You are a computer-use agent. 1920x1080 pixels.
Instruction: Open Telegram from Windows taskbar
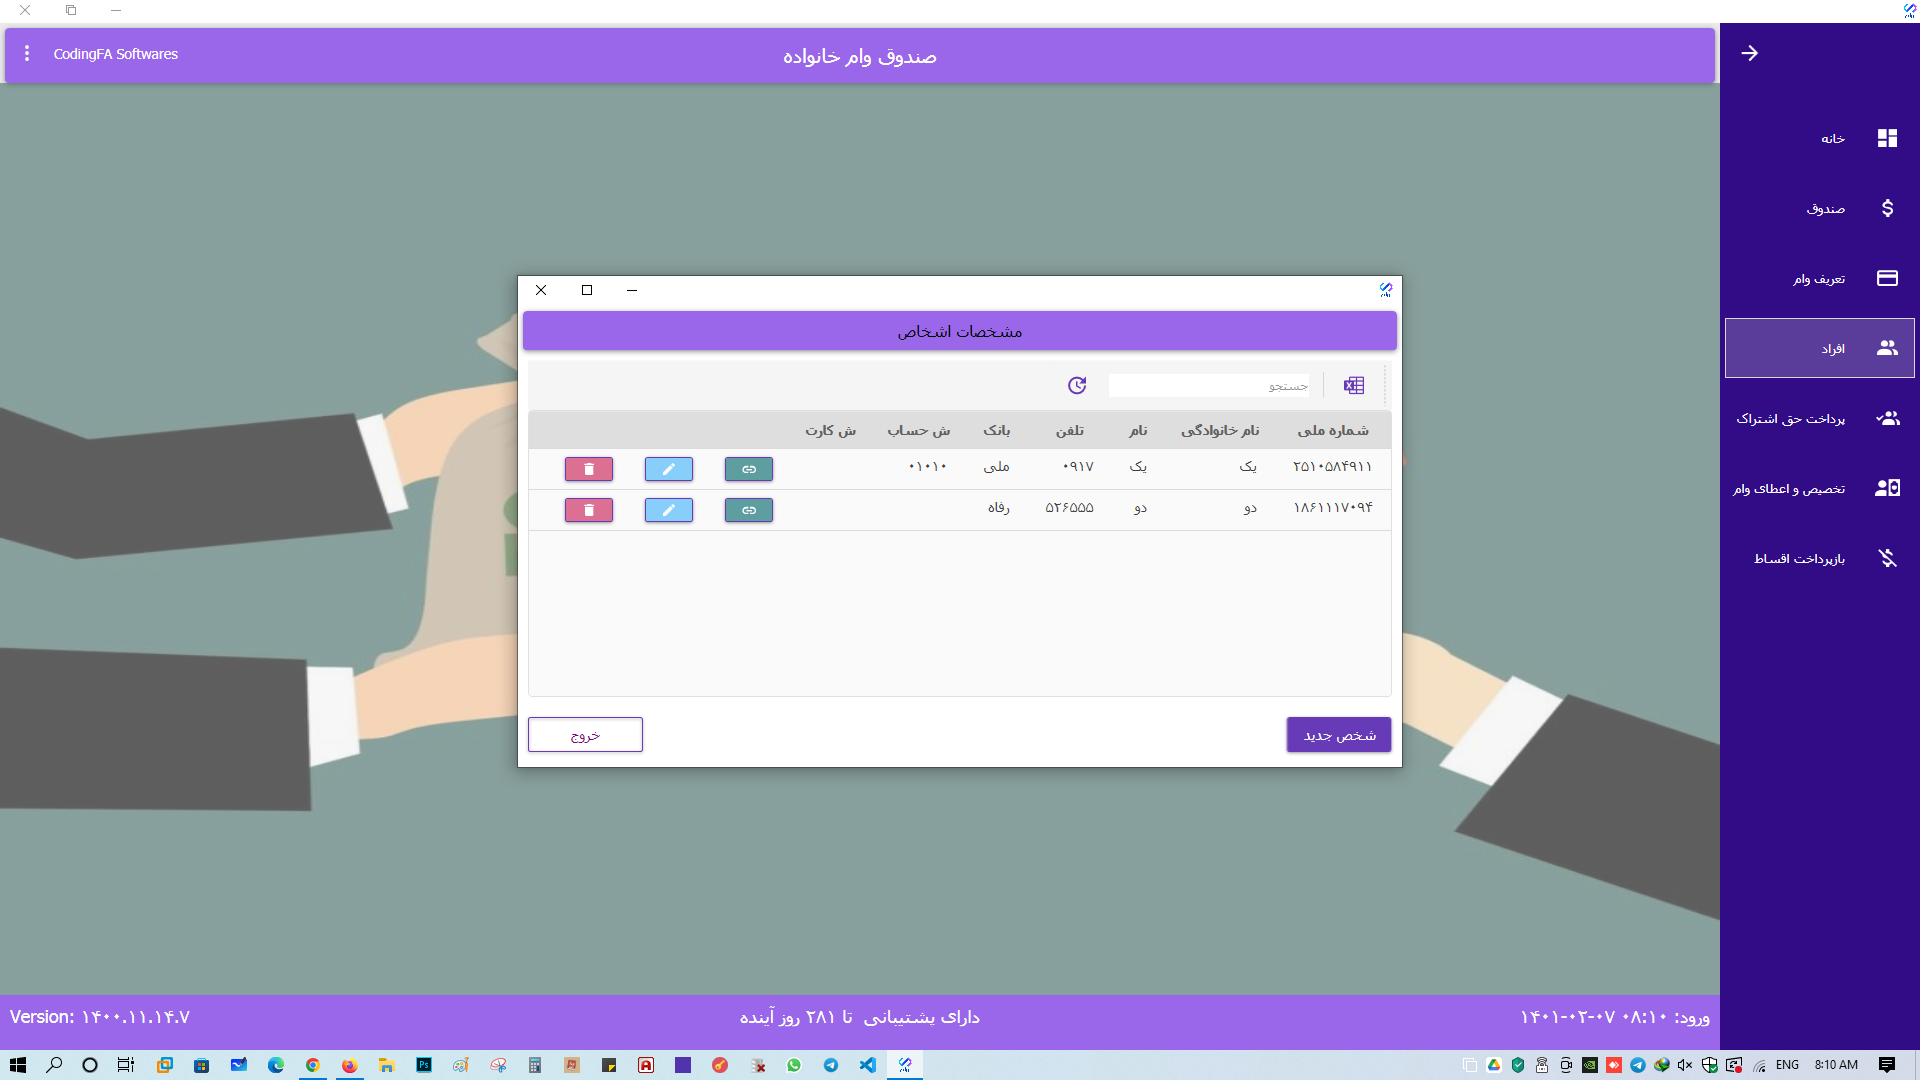tap(831, 1065)
